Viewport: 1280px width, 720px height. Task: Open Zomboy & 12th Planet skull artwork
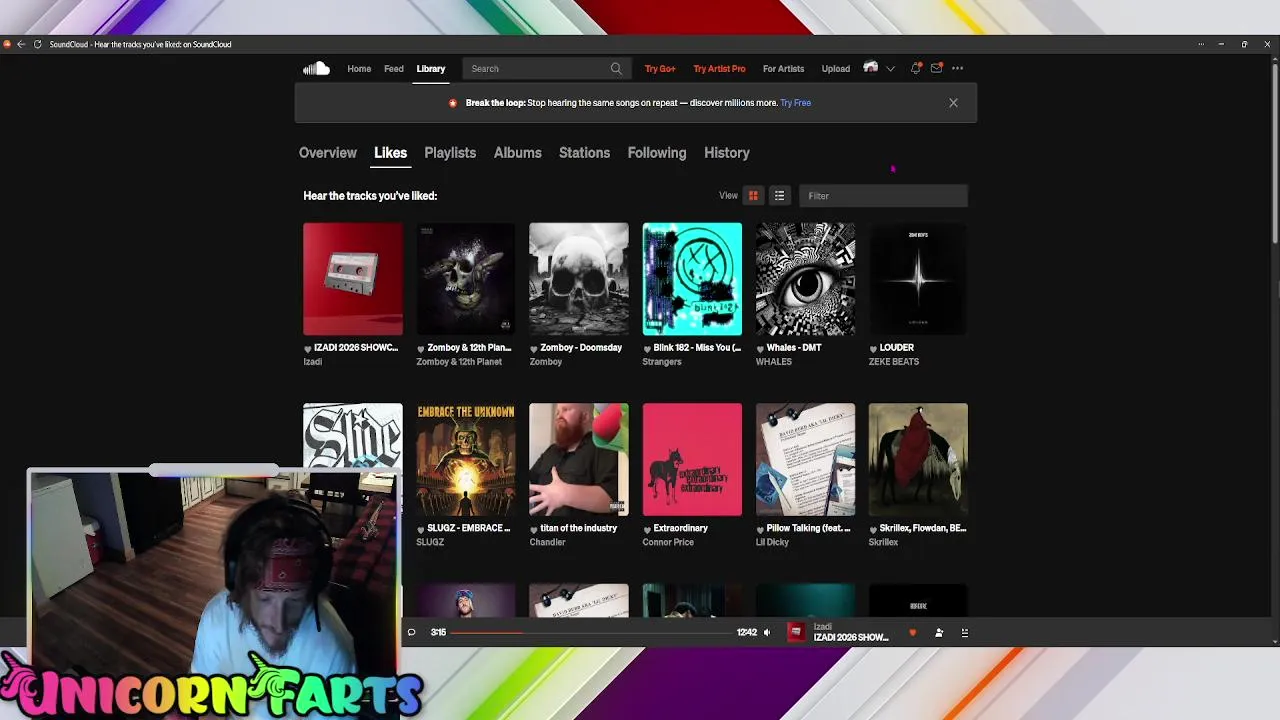[466, 279]
